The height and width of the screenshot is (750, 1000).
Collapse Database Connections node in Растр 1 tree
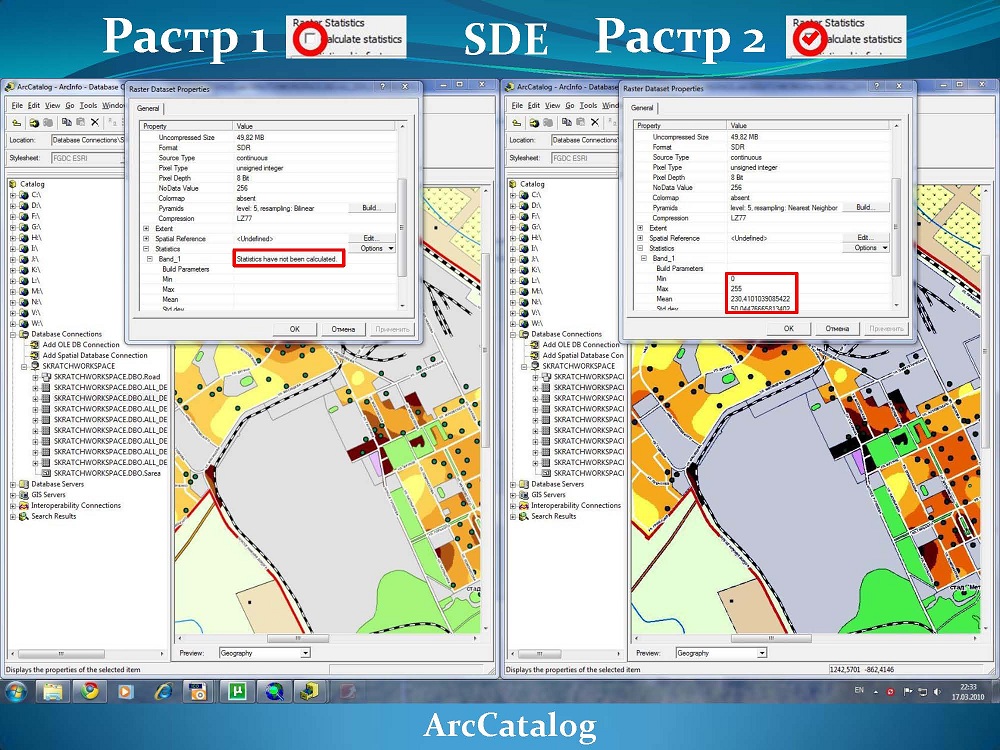[x=13, y=334]
